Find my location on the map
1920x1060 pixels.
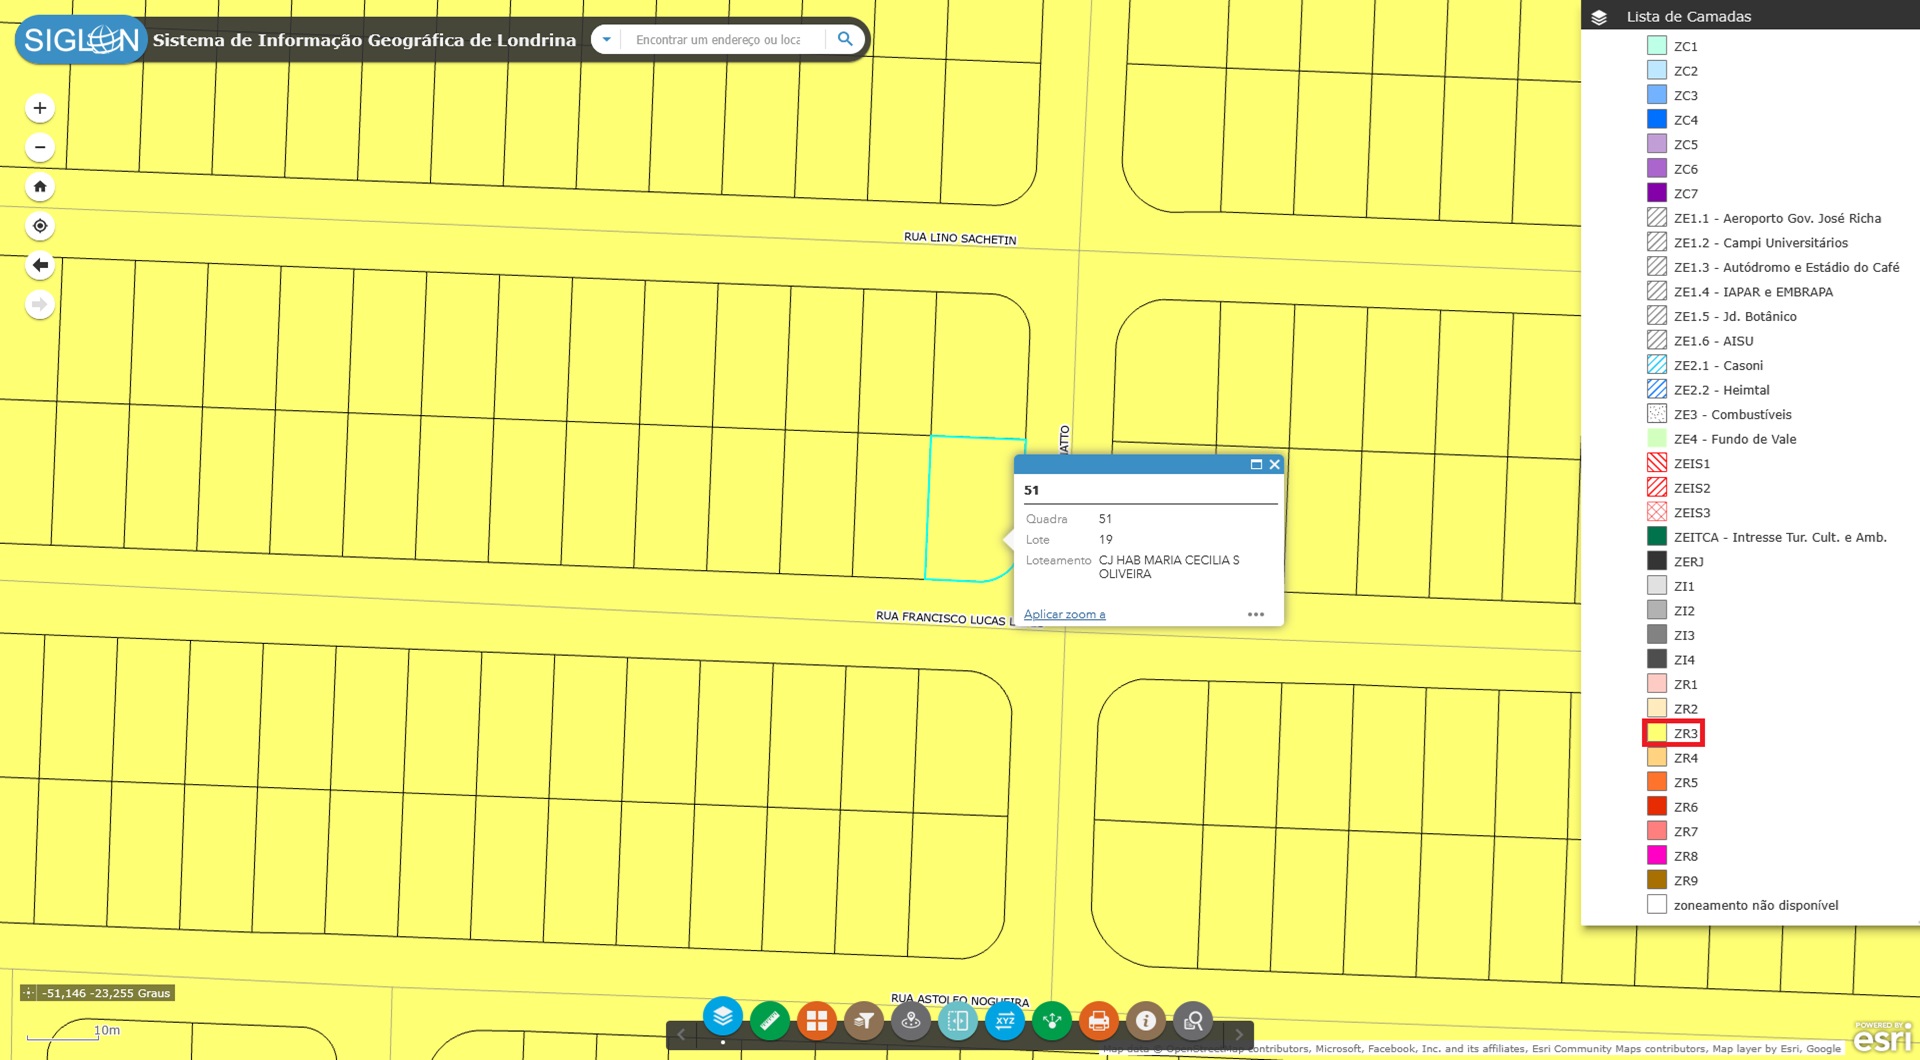pos(40,226)
